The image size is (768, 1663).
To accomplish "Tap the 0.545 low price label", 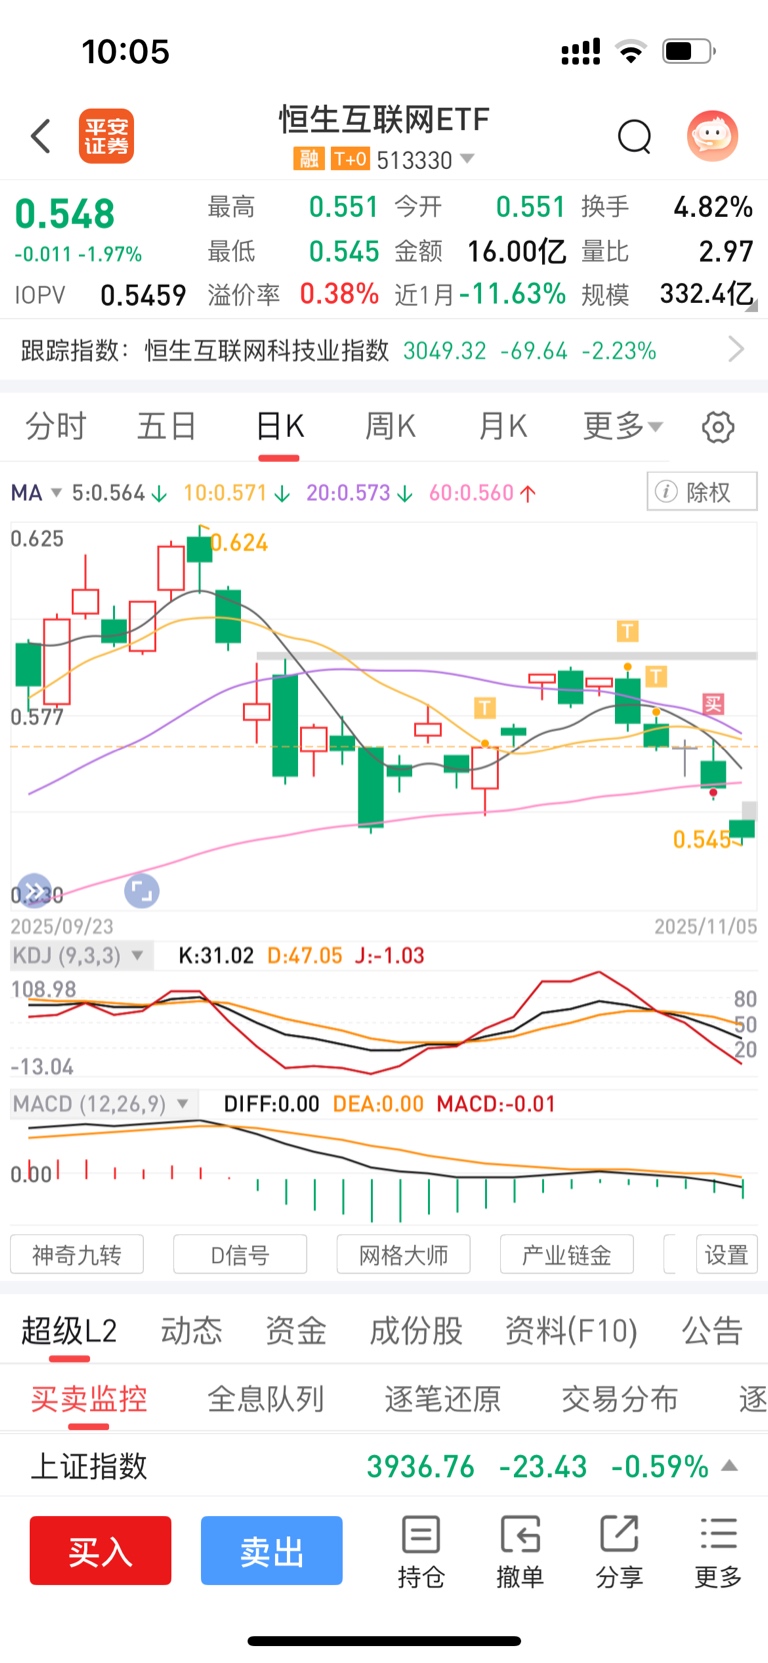I will coord(702,839).
